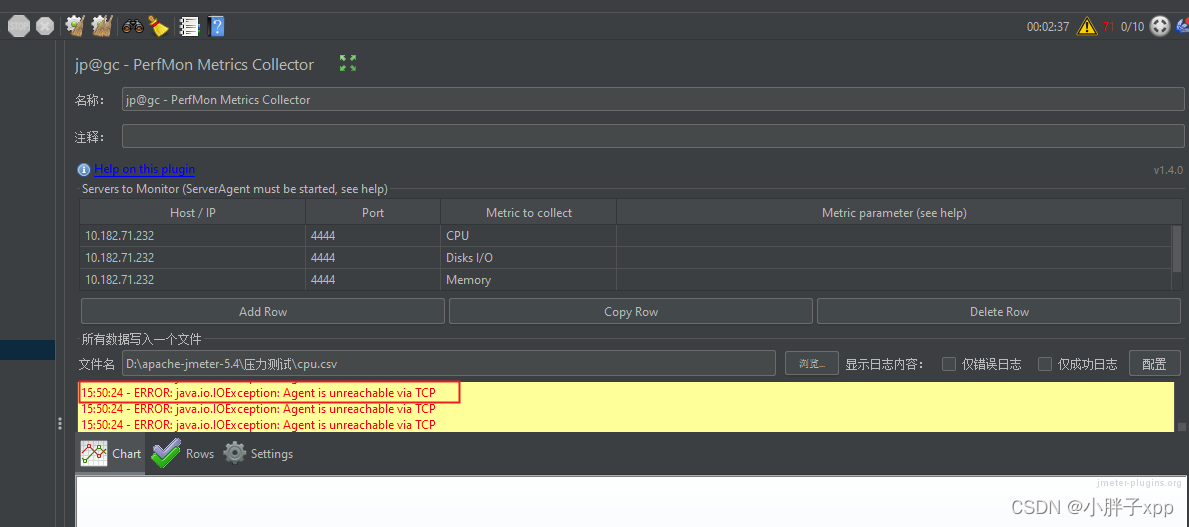Open Help via the question mark book icon
Image resolution: width=1189 pixels, height=527 pixels.
(x=216, y=27)
